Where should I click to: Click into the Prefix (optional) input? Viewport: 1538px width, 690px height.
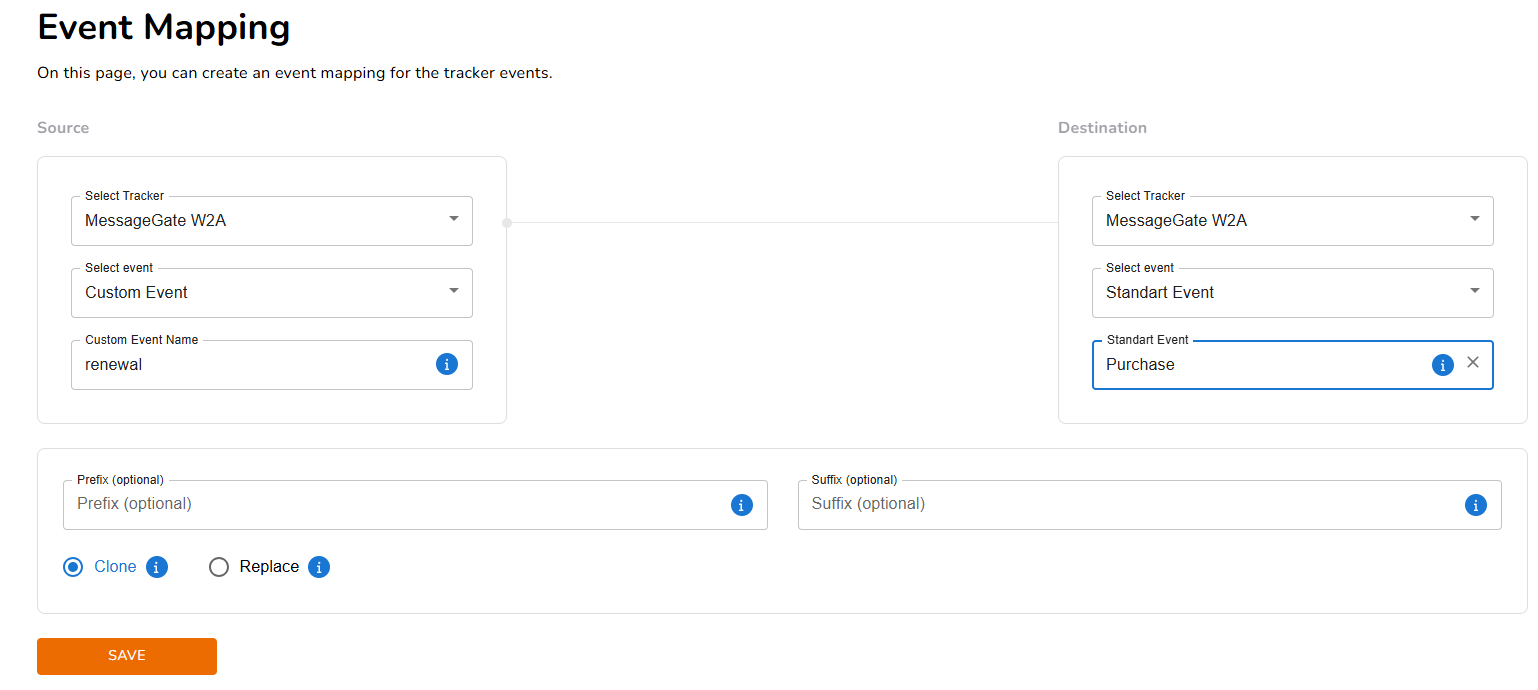pos(395,505)
